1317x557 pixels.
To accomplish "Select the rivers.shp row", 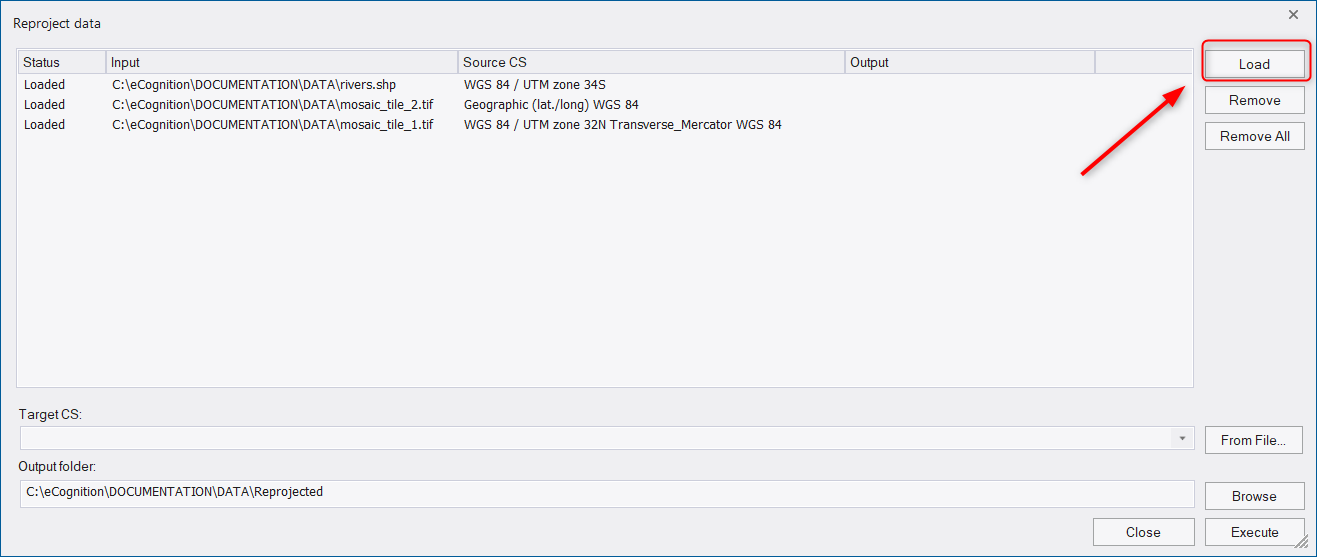I will (605, 85).
